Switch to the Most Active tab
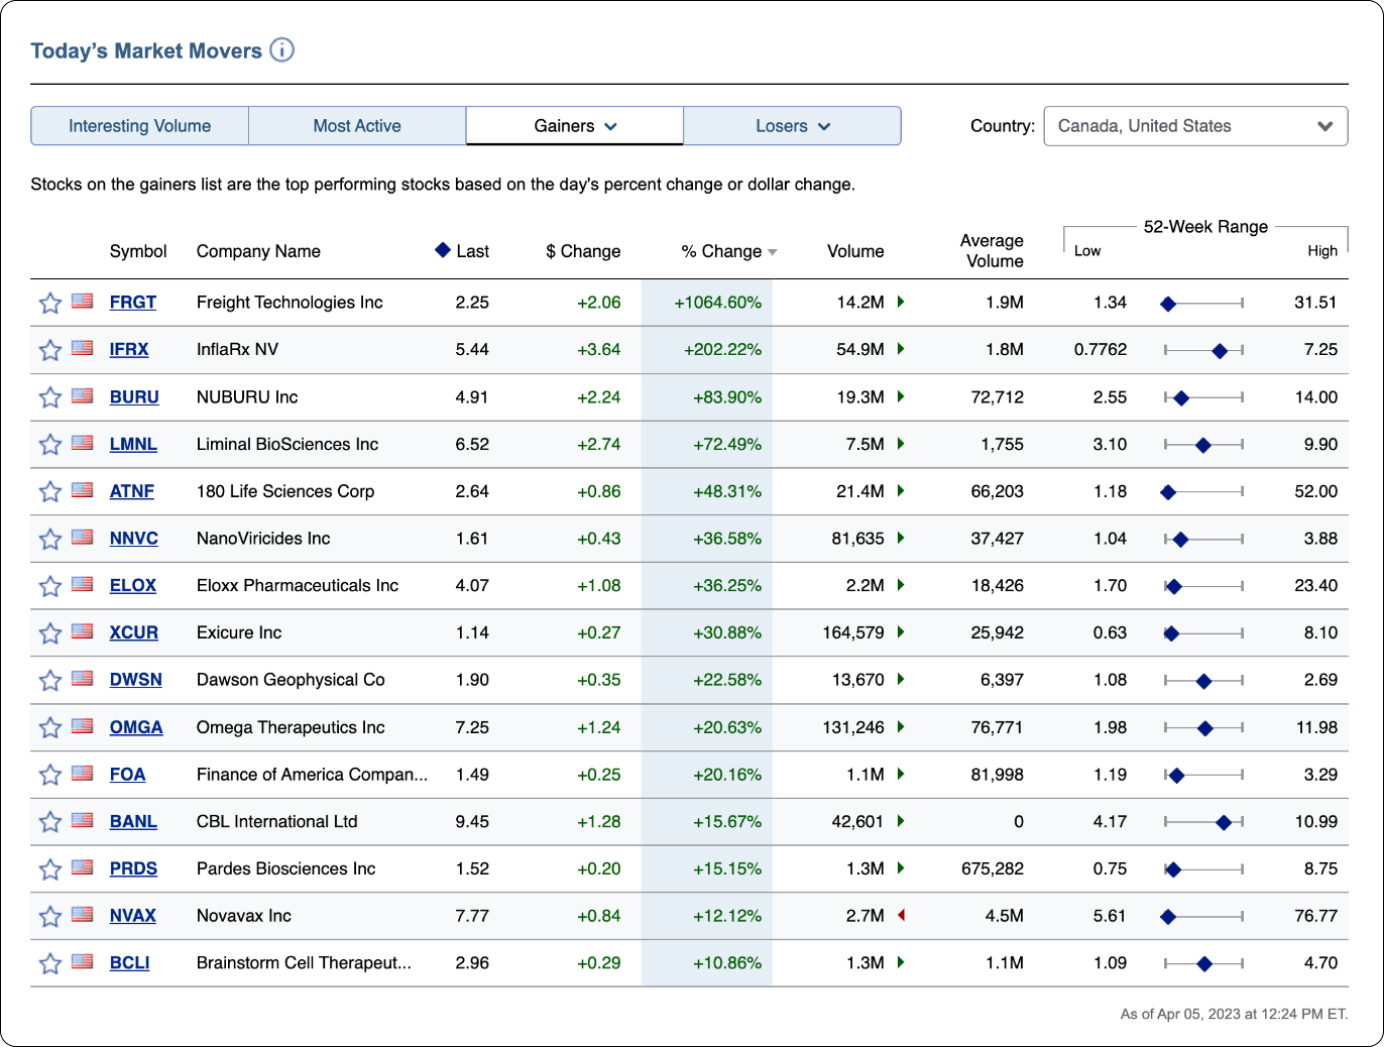Image resolution: width=1384 pixels, height=1047 pixels. (357, 126)
